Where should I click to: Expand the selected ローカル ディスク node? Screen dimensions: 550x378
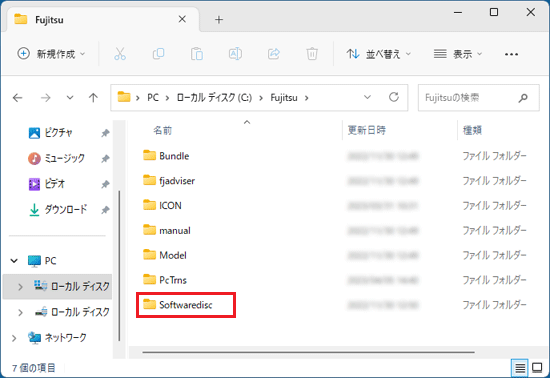click(x=20, y=287)
